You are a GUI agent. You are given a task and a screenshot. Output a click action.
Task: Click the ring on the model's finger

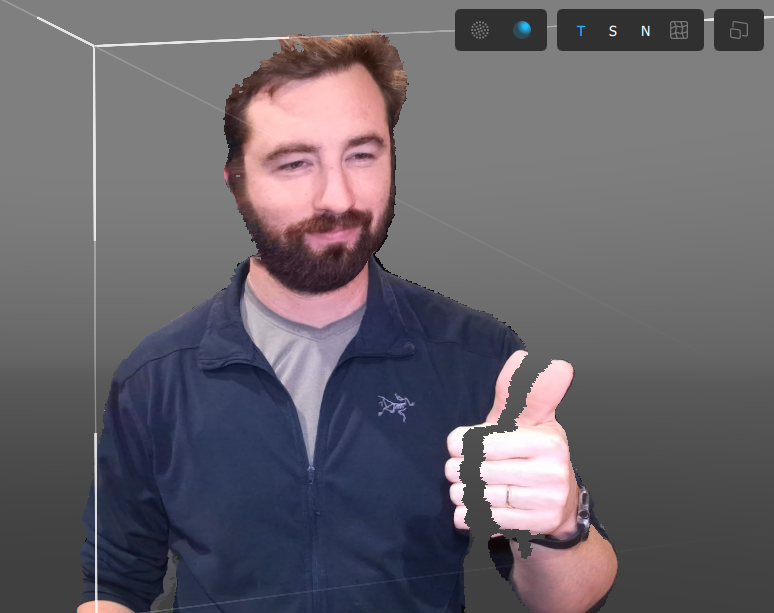click(x=509, y=495)
